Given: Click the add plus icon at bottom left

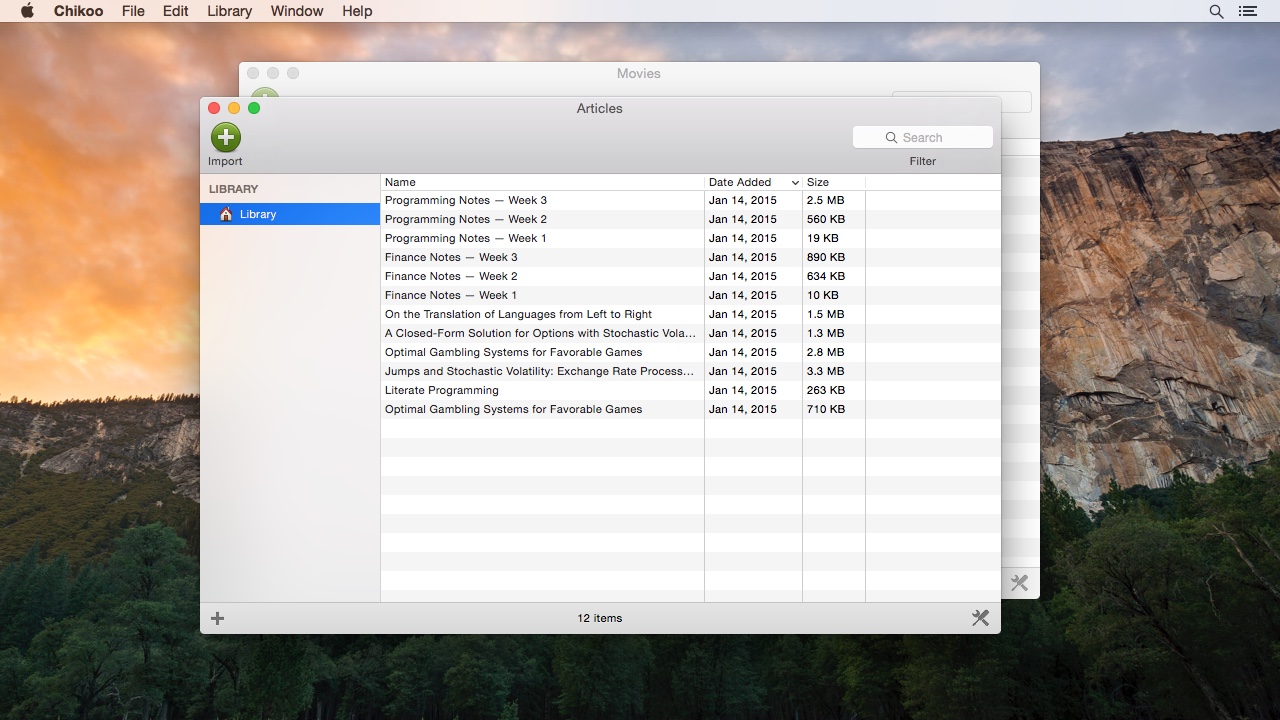Looking at the screenshot, I should point(217,618).
